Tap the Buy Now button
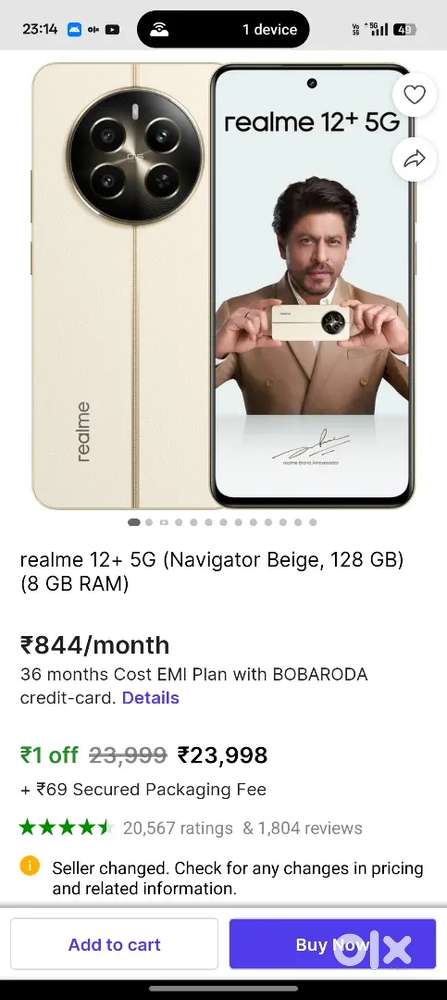The width and height of the screenshot is (447, 1000). coord(332,944)
